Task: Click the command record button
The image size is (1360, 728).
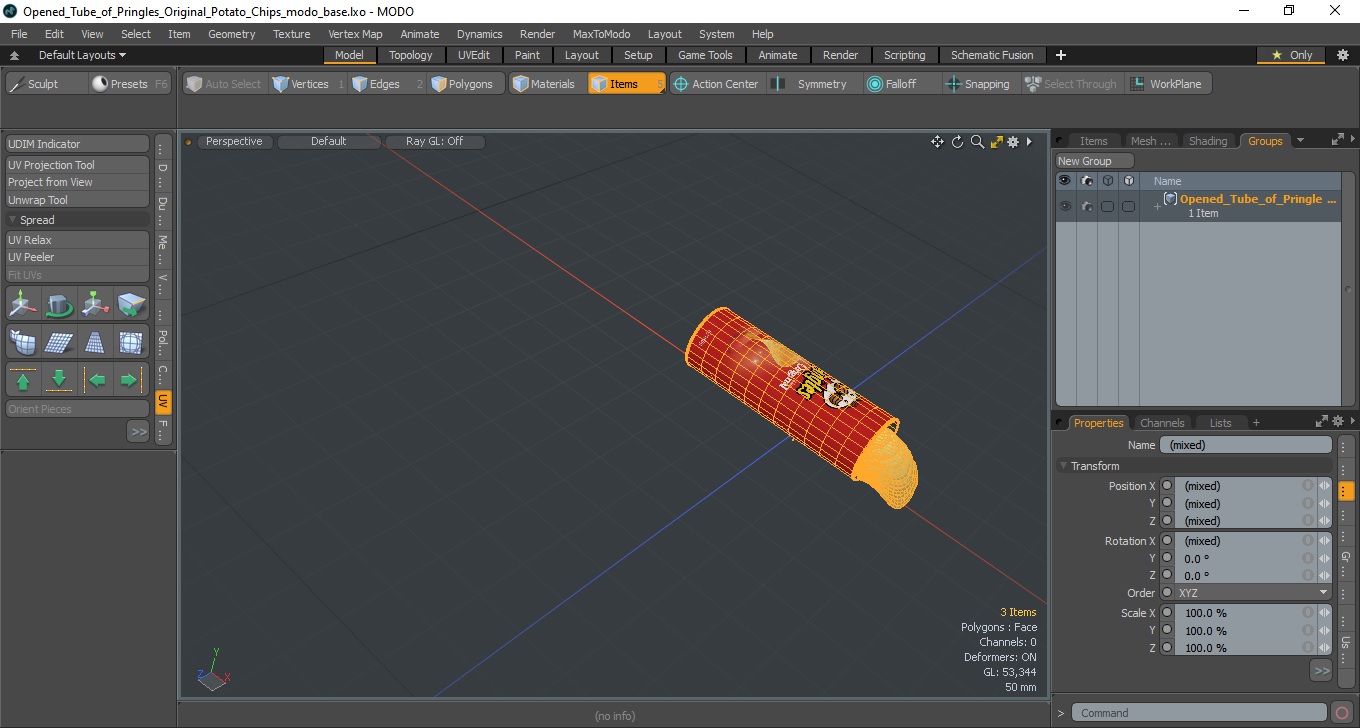Action: coord(1342,713)
